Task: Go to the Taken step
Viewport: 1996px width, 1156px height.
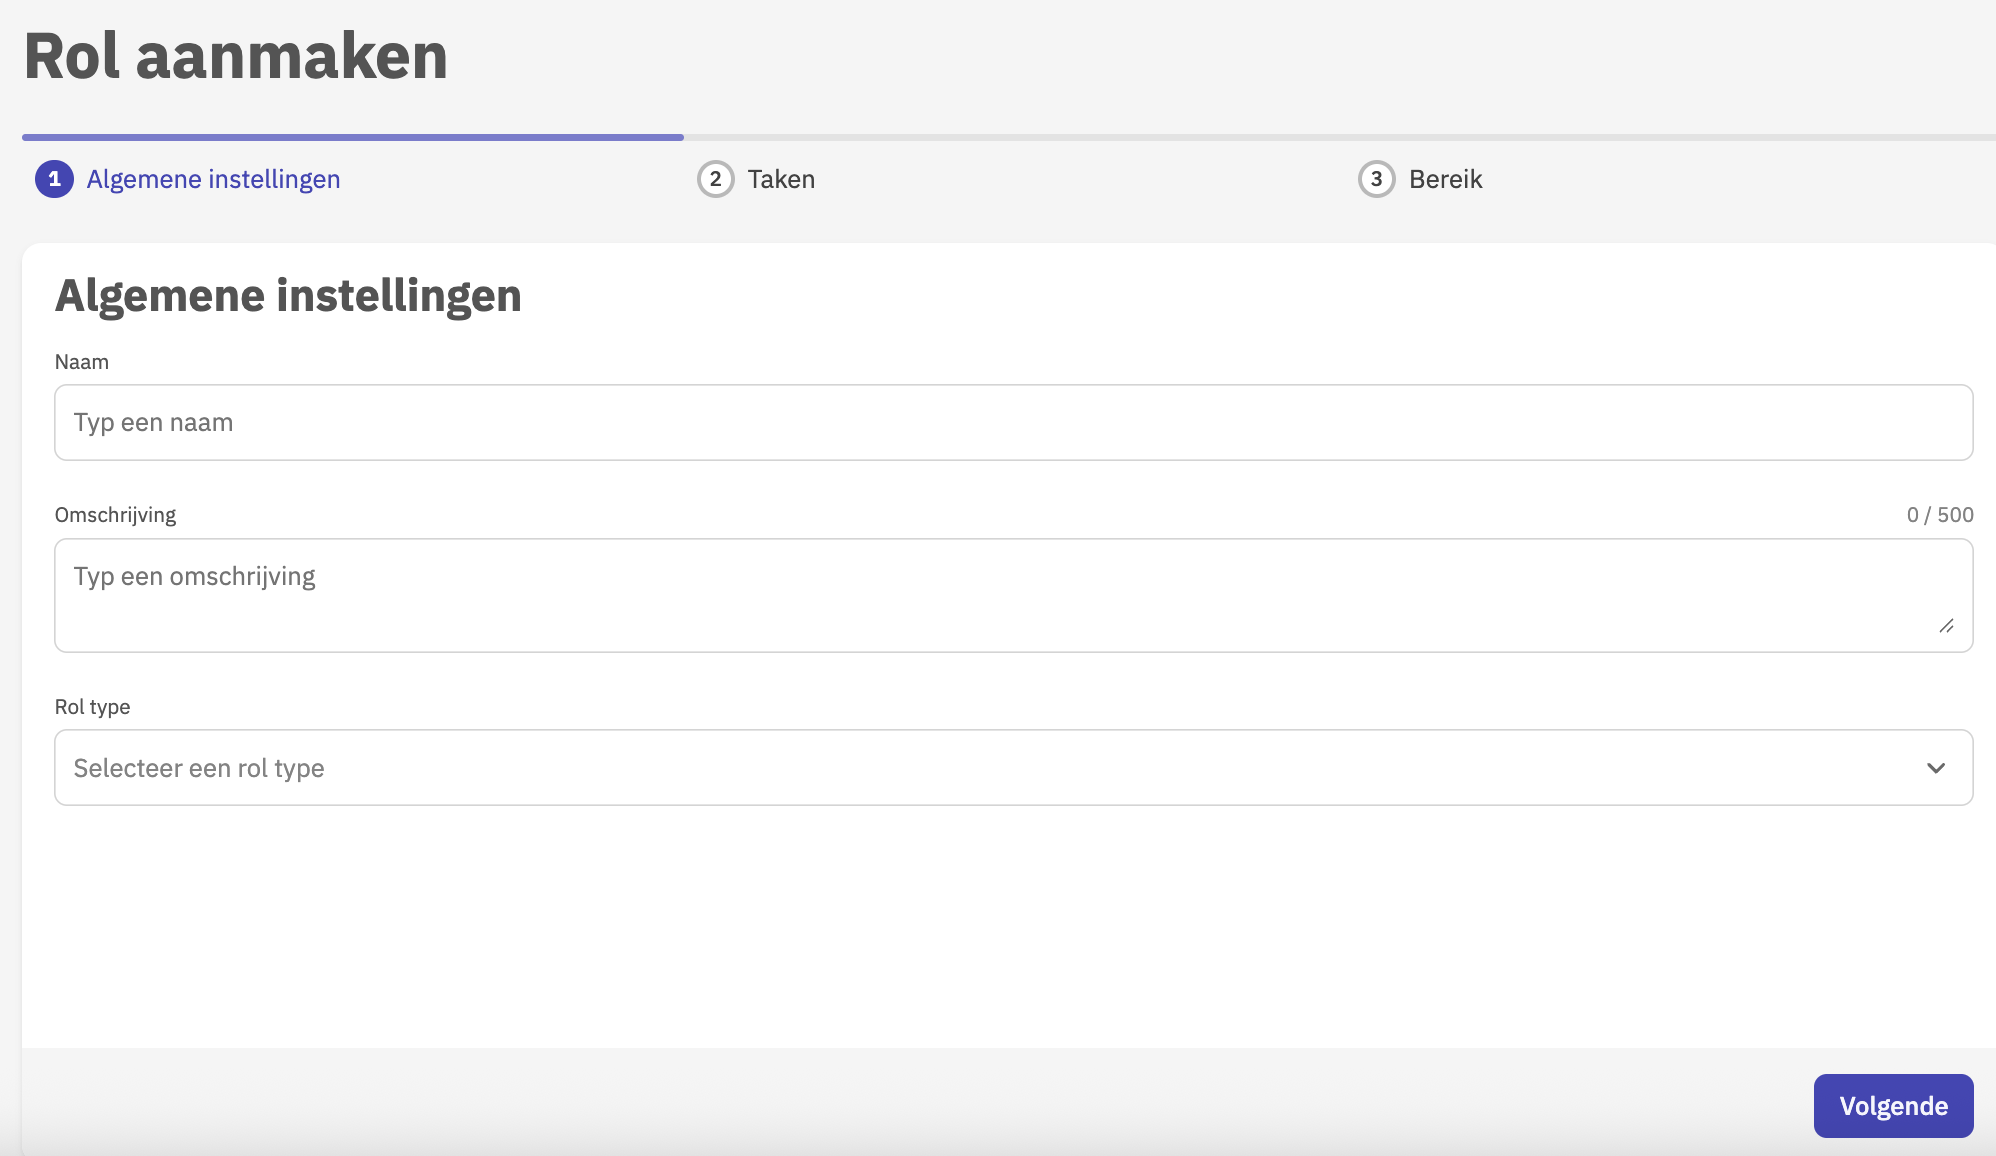Action: pos(781,179)
